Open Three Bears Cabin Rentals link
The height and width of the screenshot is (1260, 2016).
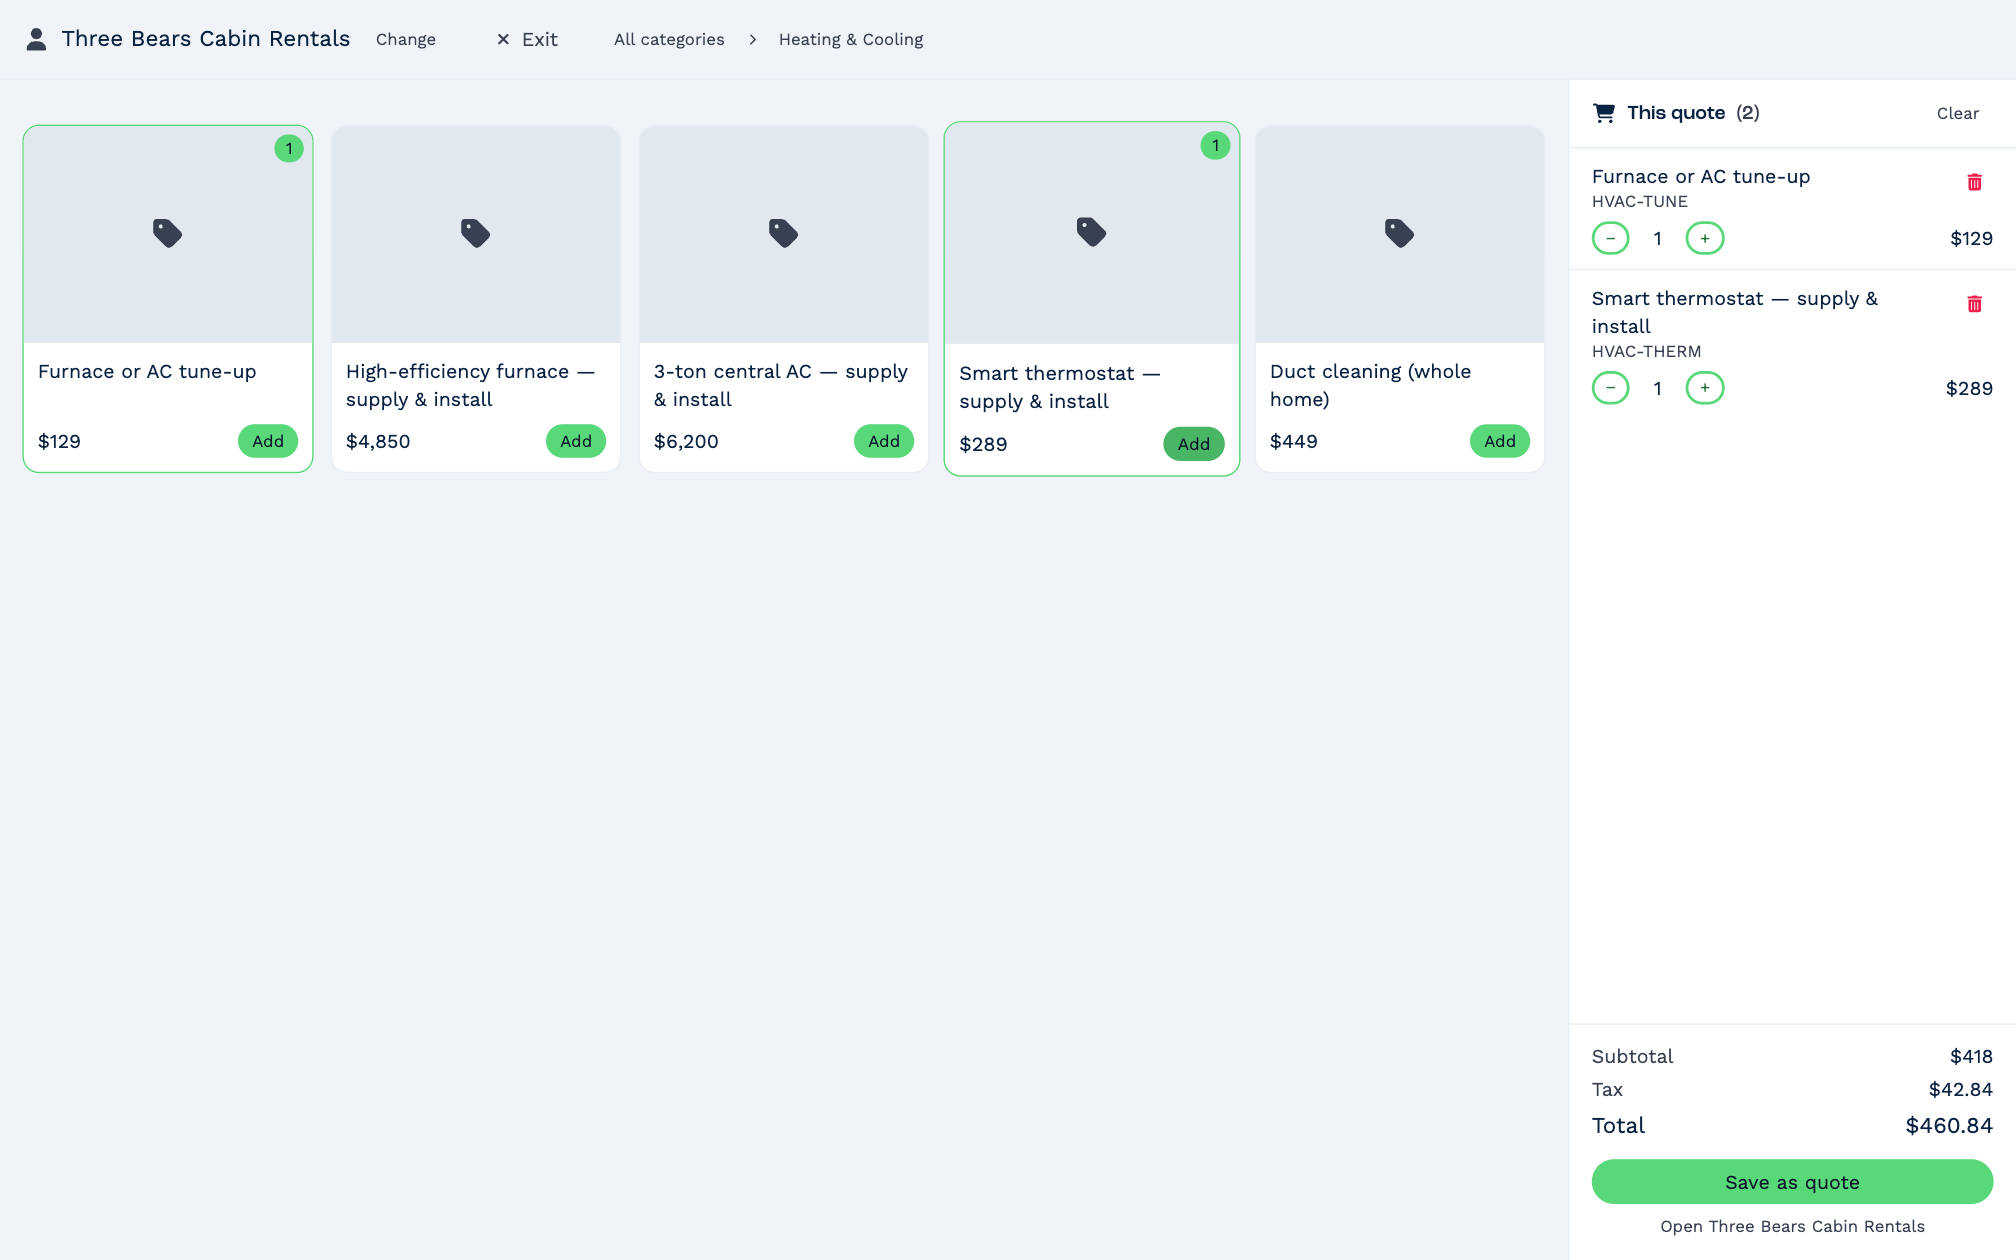1792,1226
